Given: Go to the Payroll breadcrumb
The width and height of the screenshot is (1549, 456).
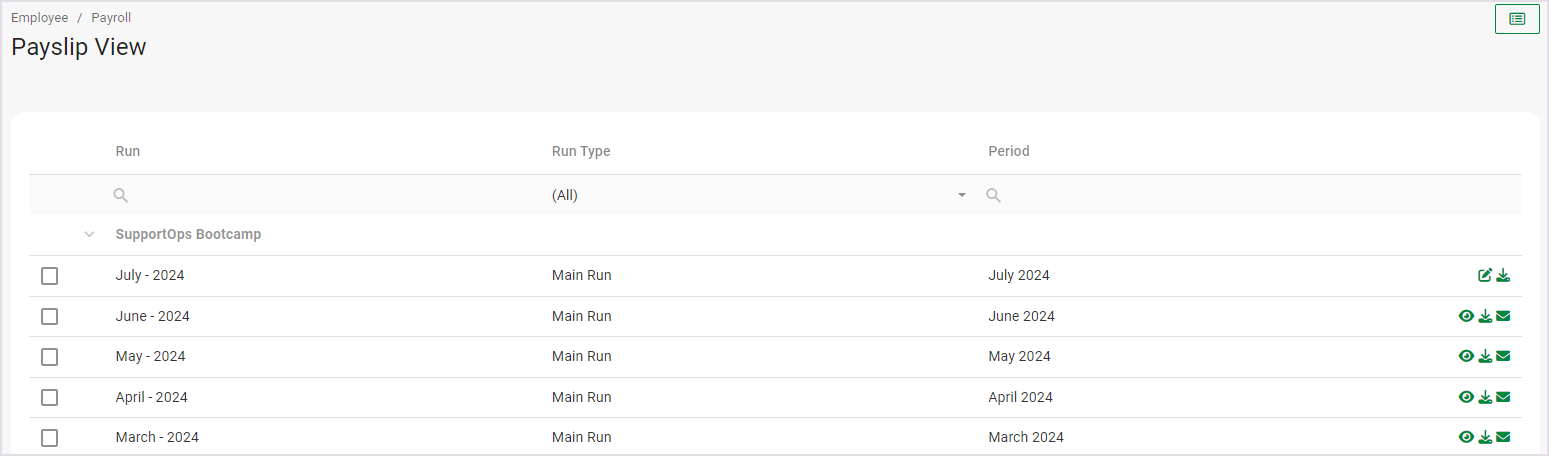Looking at the screenshot, I should 111,18.
